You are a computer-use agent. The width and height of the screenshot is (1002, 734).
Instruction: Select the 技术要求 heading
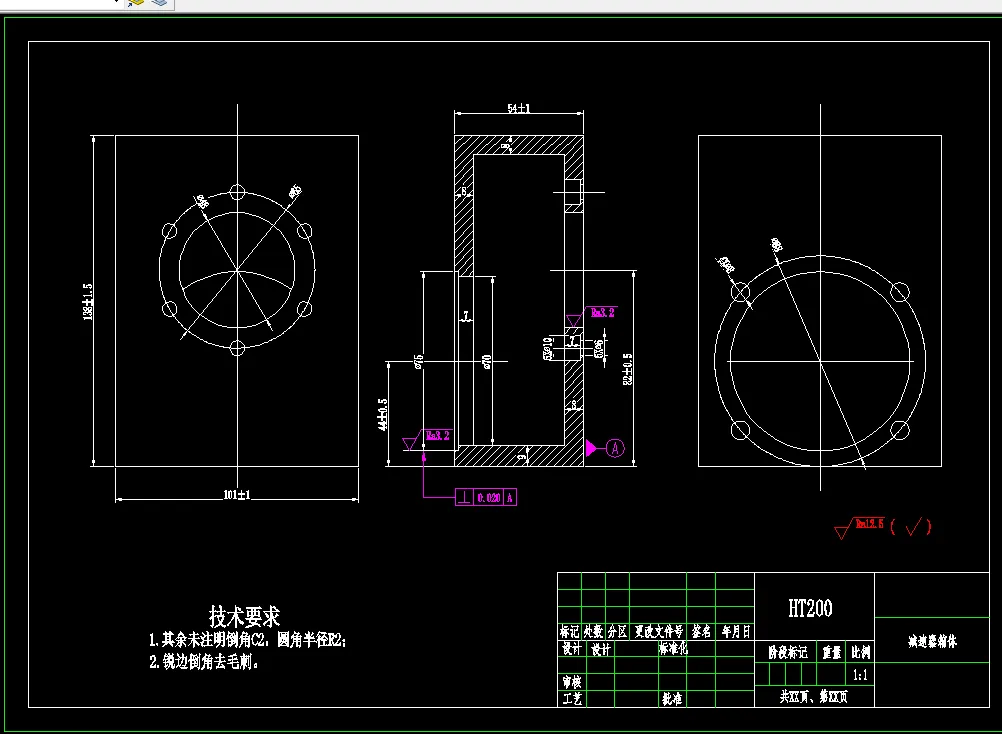pyautogui.click(x=244, y=616)
